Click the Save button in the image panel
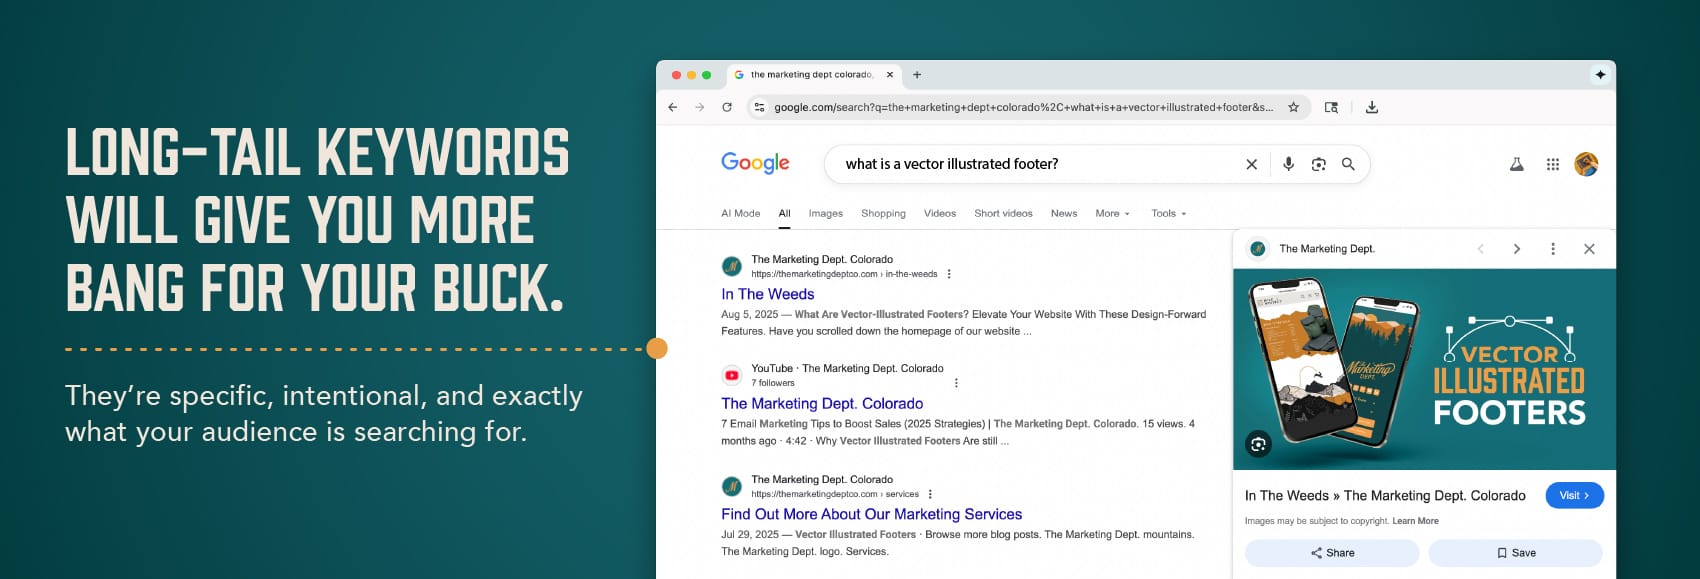 point(1515,553)
